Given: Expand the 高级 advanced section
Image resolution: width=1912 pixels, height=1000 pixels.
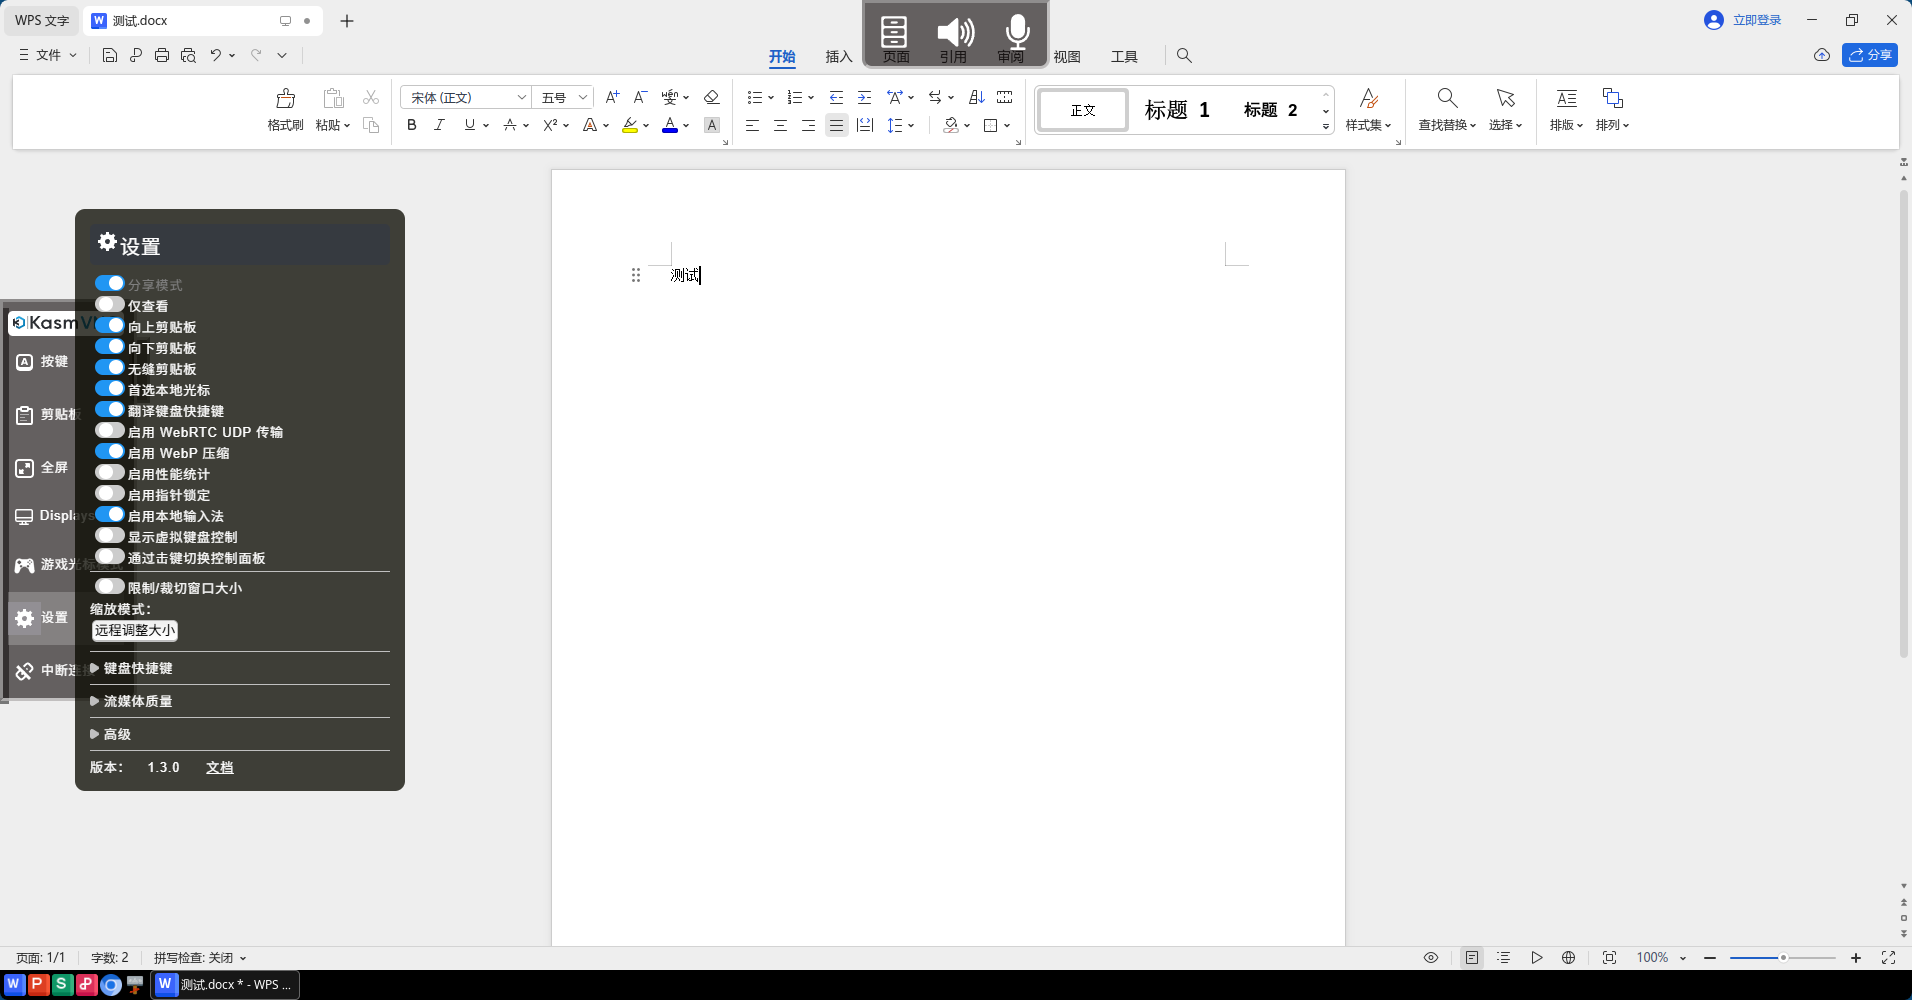Looking at the screenshot, I should [111, 734].
